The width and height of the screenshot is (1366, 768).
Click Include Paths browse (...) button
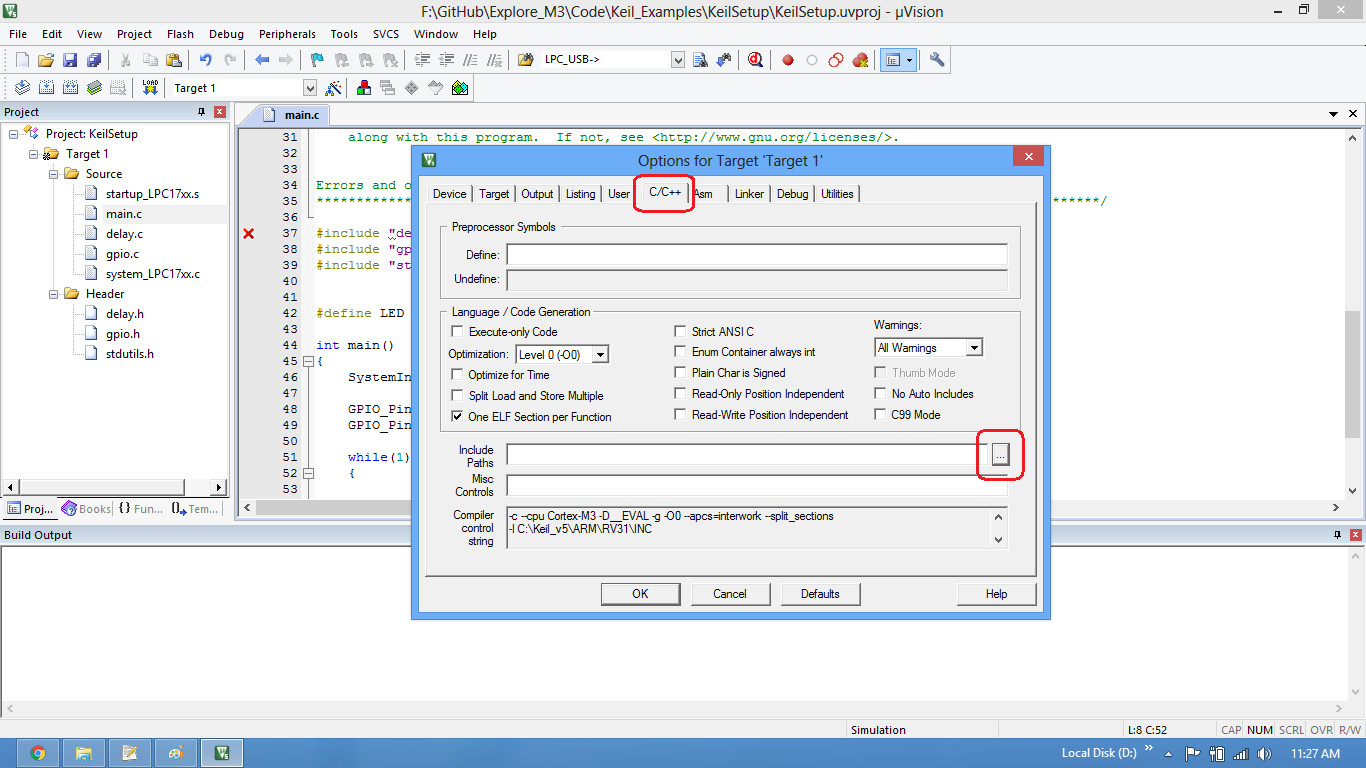pyautogui.click(x=1001, y=455)
